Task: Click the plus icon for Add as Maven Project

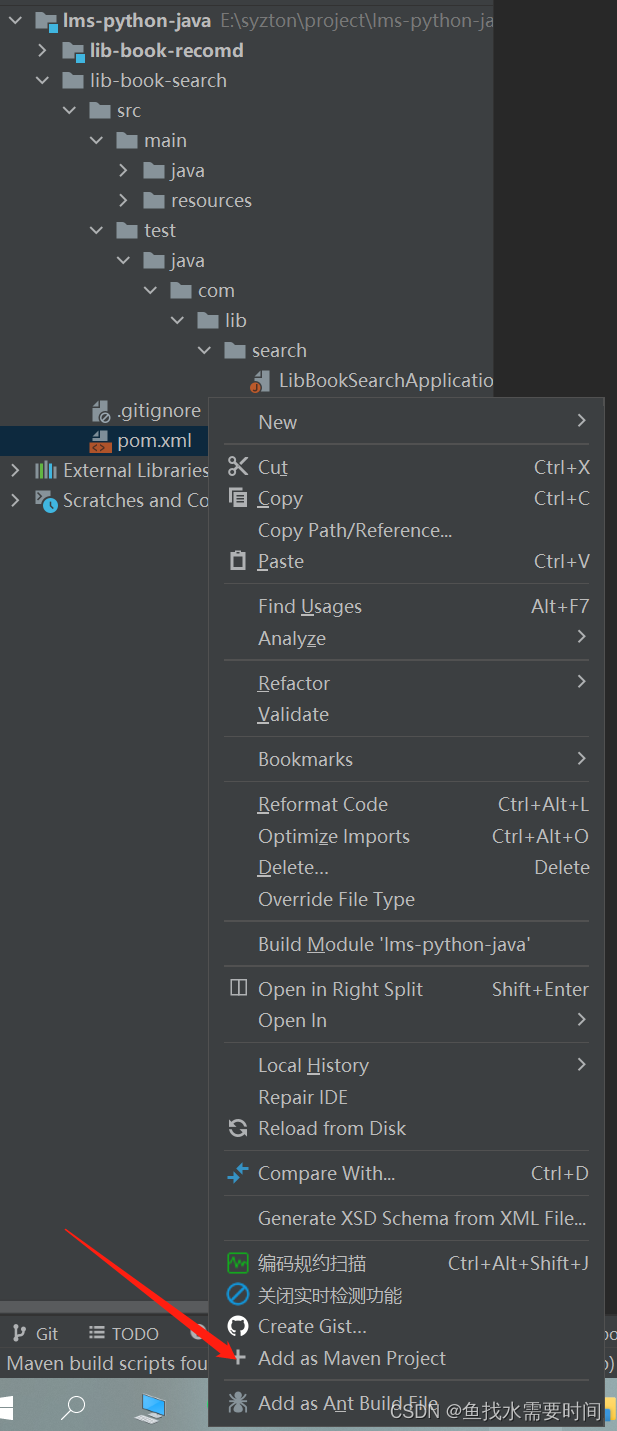Action: coord(238,1358)
